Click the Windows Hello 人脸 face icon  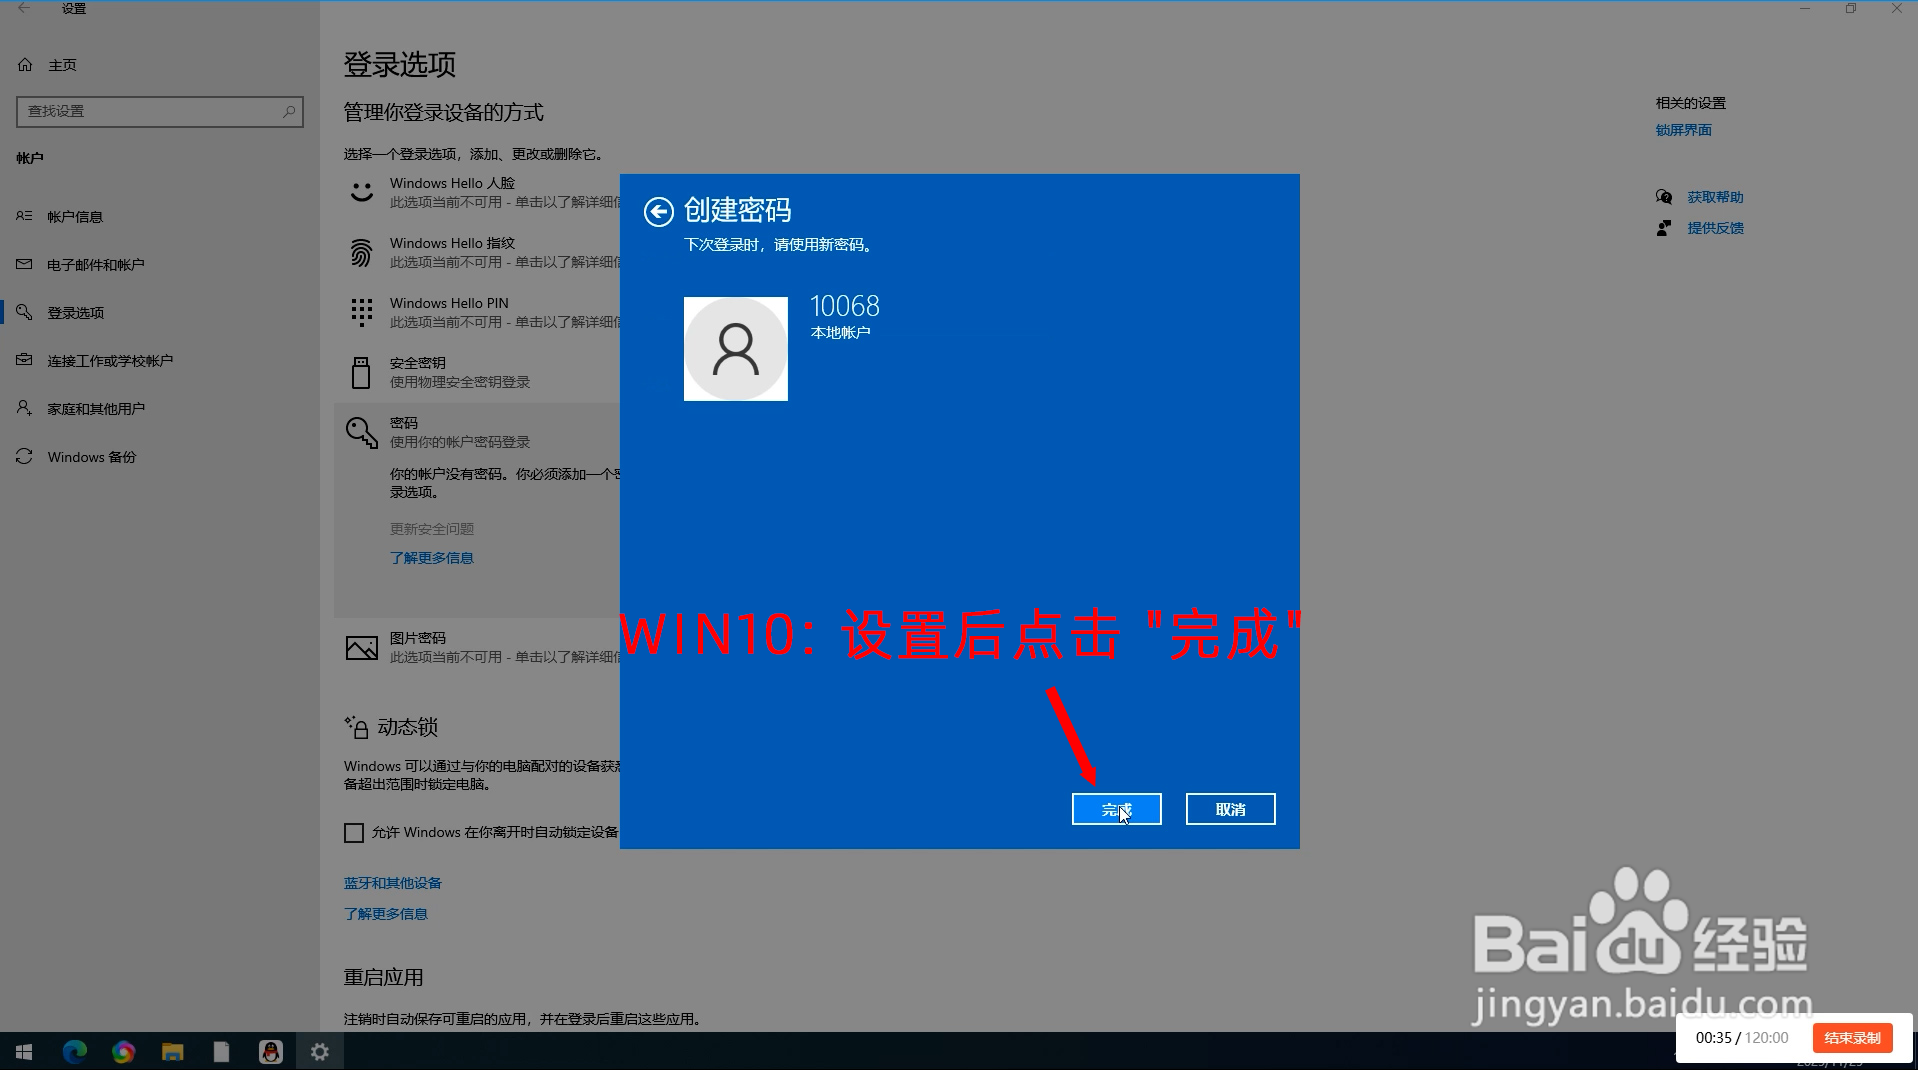(361, 192)
